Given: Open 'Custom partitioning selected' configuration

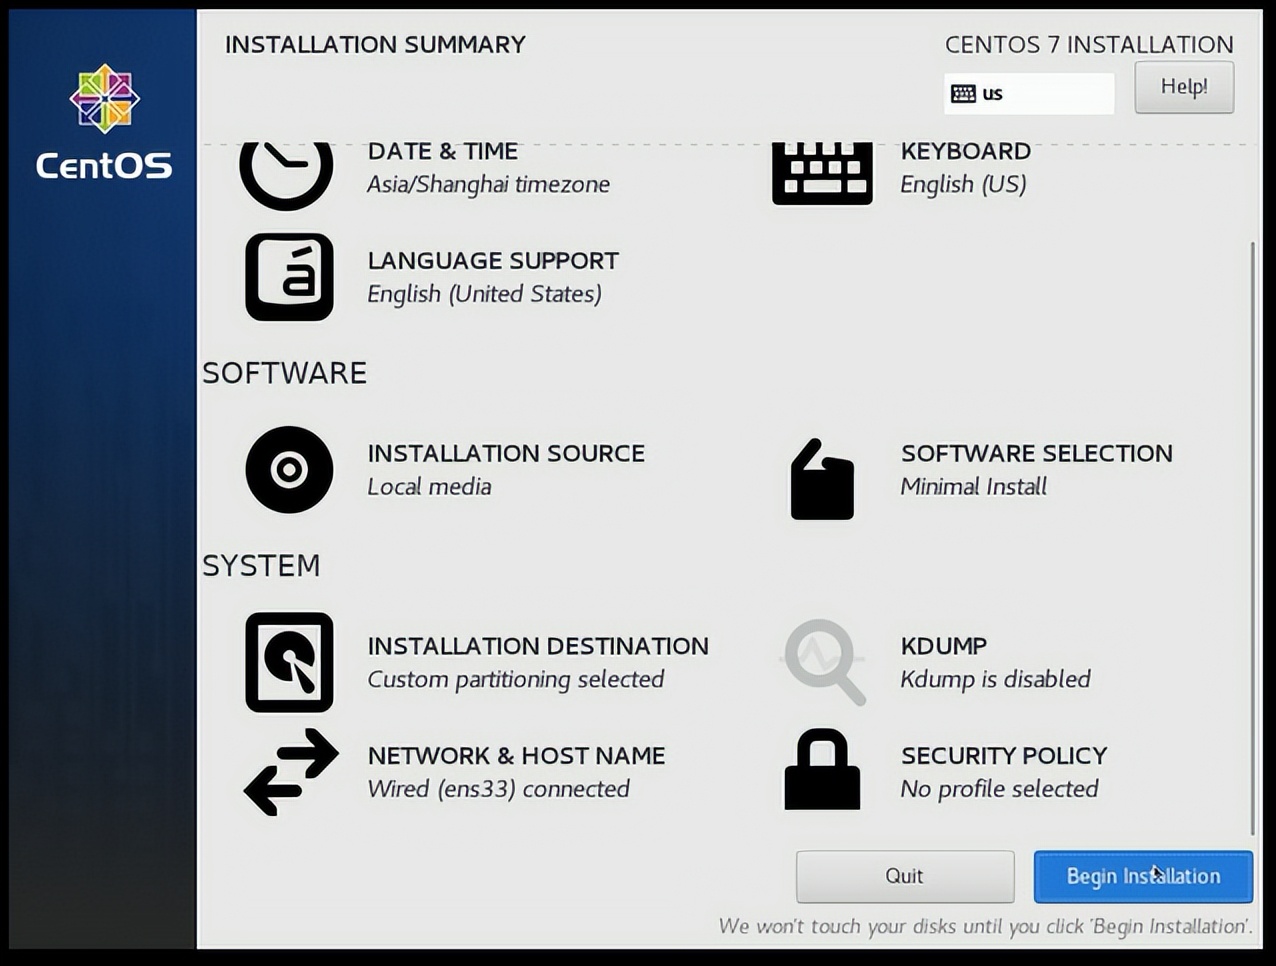Looking at the screenshot, I should [516, 679].
